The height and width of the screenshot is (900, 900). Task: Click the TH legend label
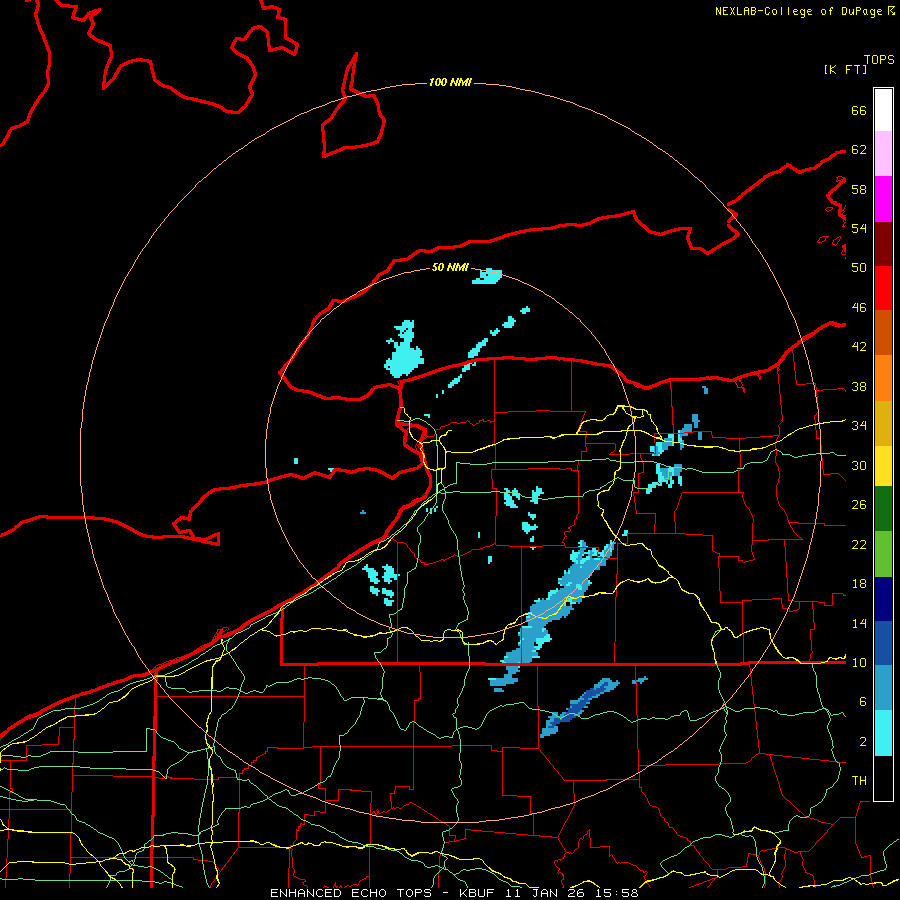coord(859,780)
